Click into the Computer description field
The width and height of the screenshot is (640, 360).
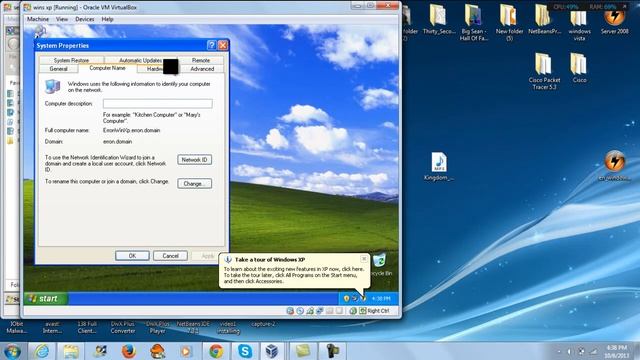click(x=158, y=104)
